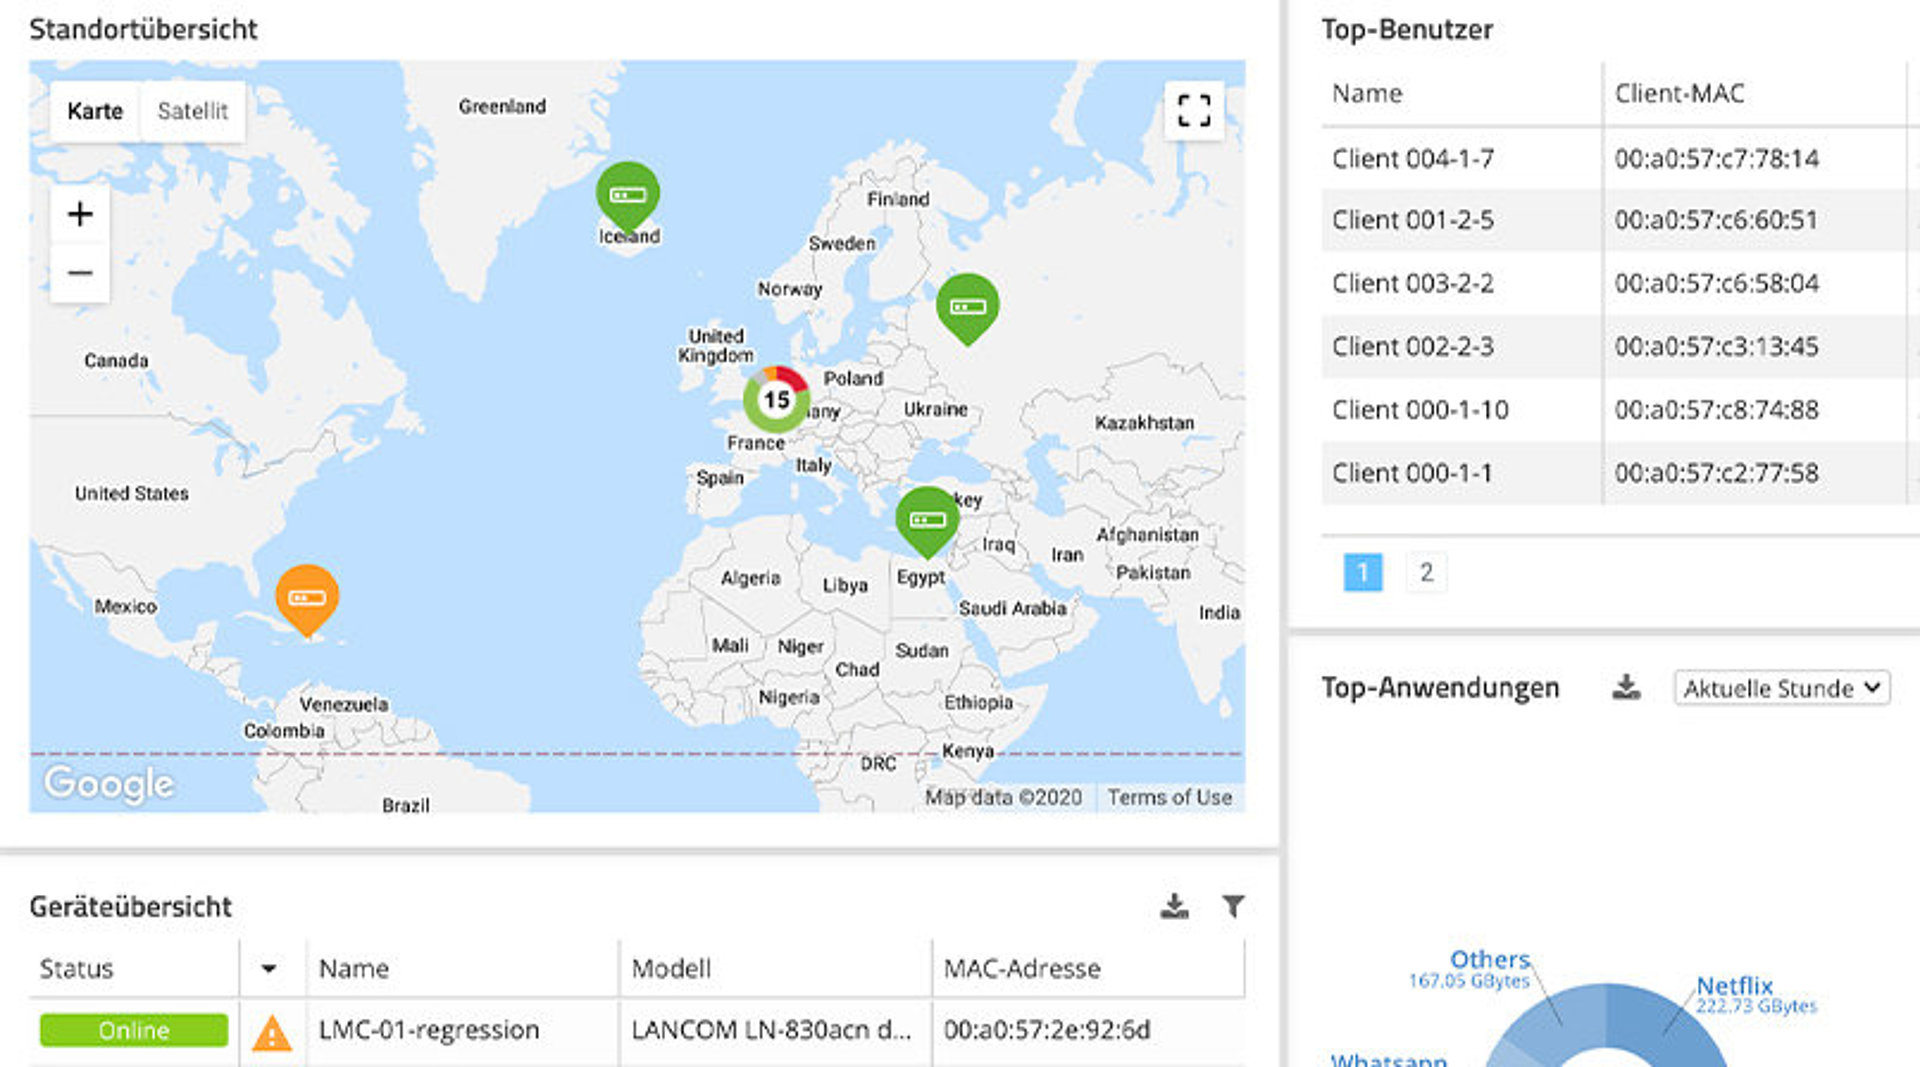Go to page 2 of Top-Benutzer
Viewport: 1920px width, 1067px height.
(x=1426, y=572)
